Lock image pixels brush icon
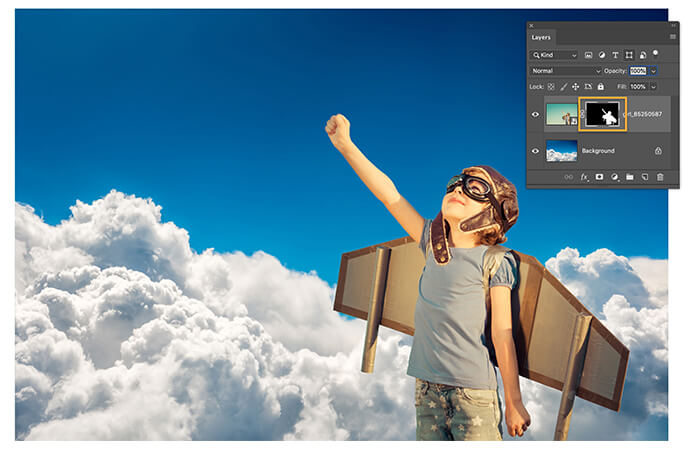This screenshot has width=690, height=450. click(x=564, y=87)
